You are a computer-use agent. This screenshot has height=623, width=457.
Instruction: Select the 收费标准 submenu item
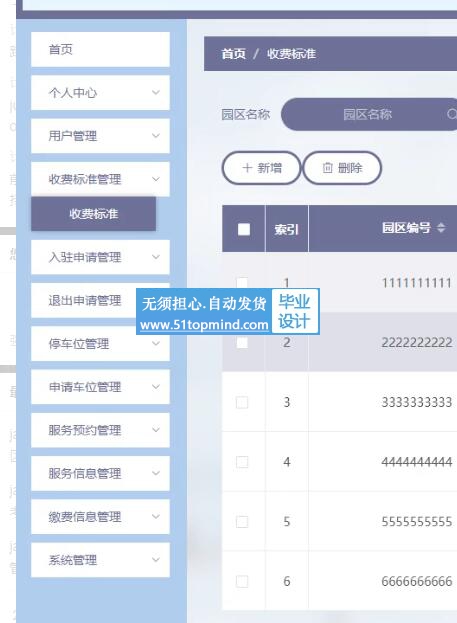(93, 214)
